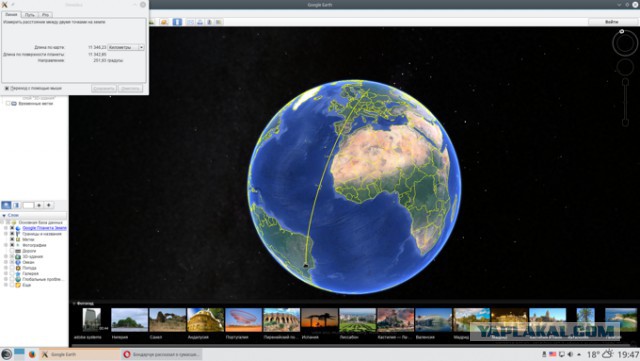Expand the Ещё layer node

click(6, 285)
